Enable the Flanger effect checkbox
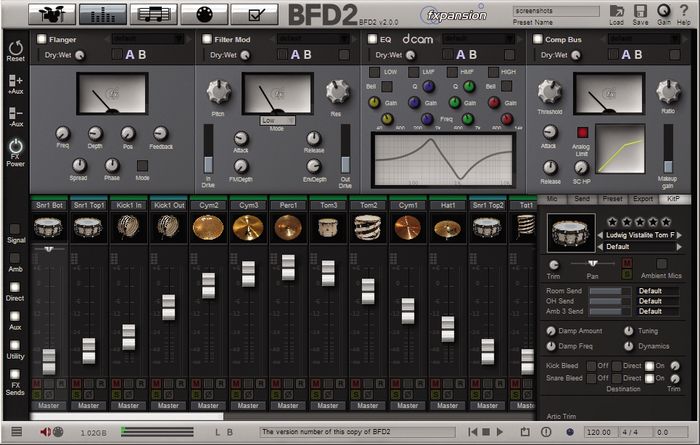Image resolution: width=700 pixels, height=445 pixels. [x=42, y=39]
